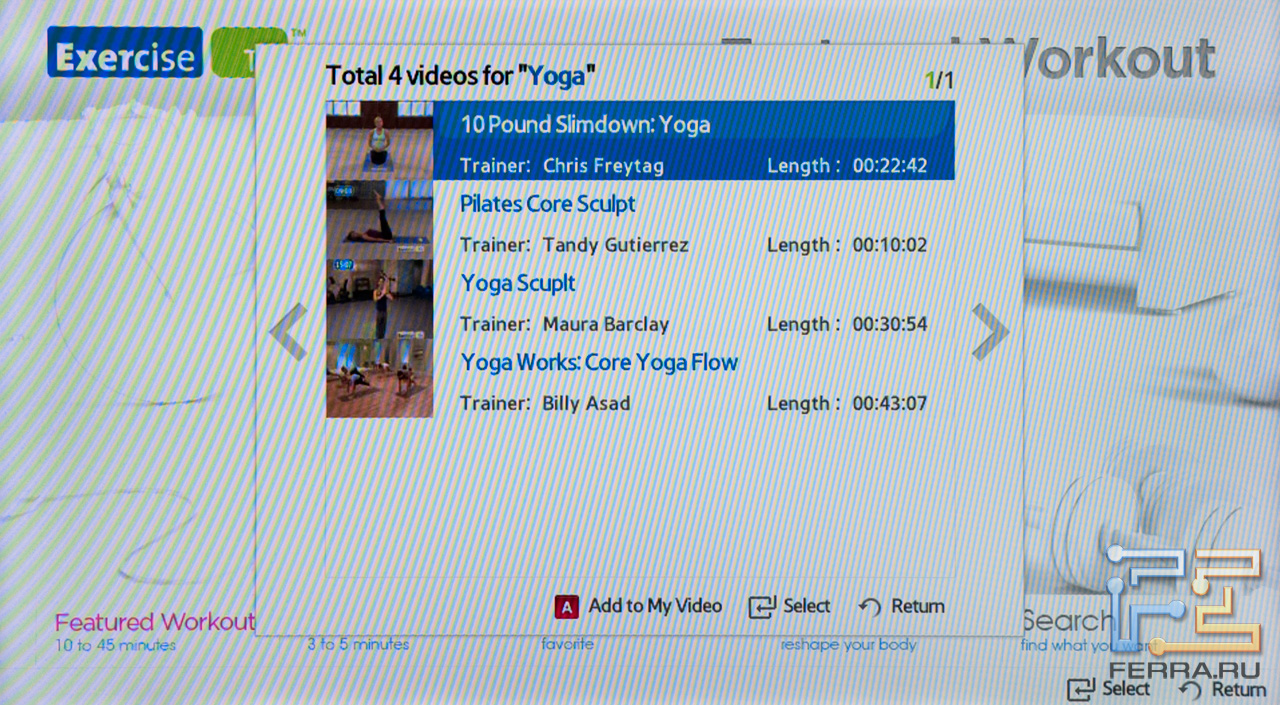The height and width of the screenshot is (705, 1280).
Task: Select Yoga Works: Core Yoga Flow title
Action: click(x=599, y=362)
